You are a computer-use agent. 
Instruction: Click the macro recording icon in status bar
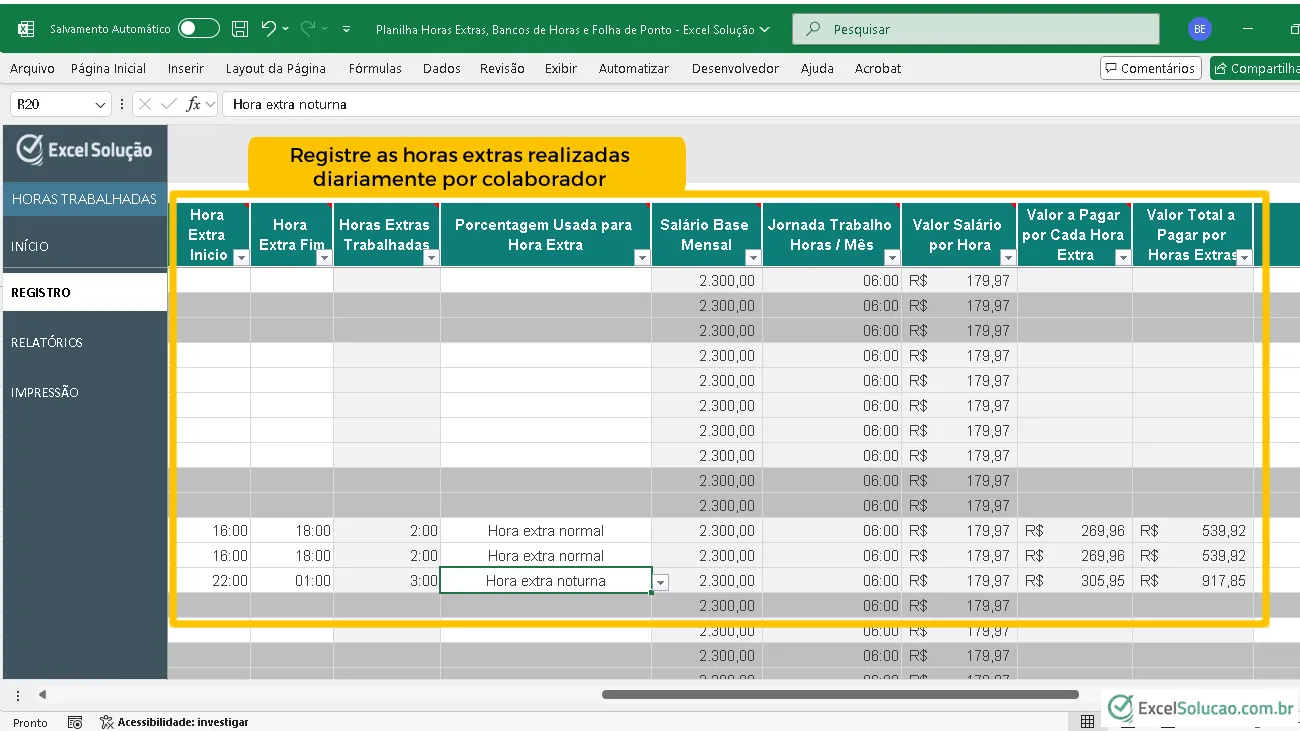click(x=75, y=722)
